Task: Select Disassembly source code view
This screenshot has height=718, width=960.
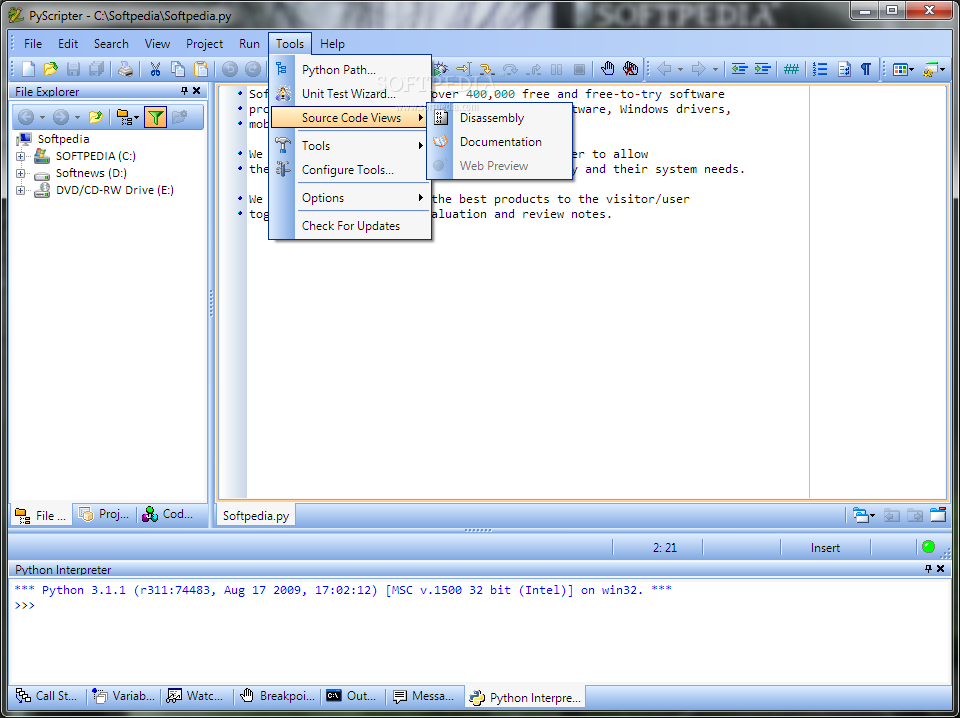Action: coord(500,118)
